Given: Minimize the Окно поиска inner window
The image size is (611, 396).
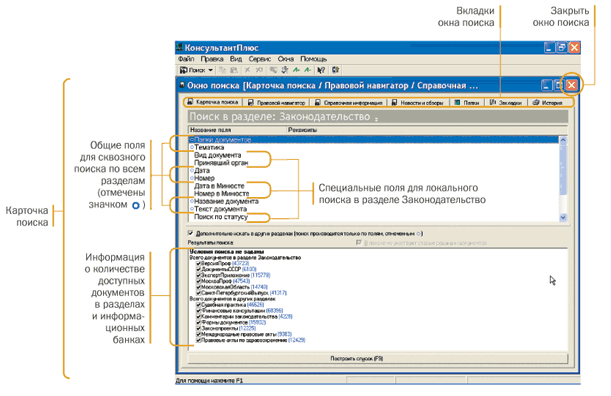Looking at the screenshot, I should [x=547, y=85].
